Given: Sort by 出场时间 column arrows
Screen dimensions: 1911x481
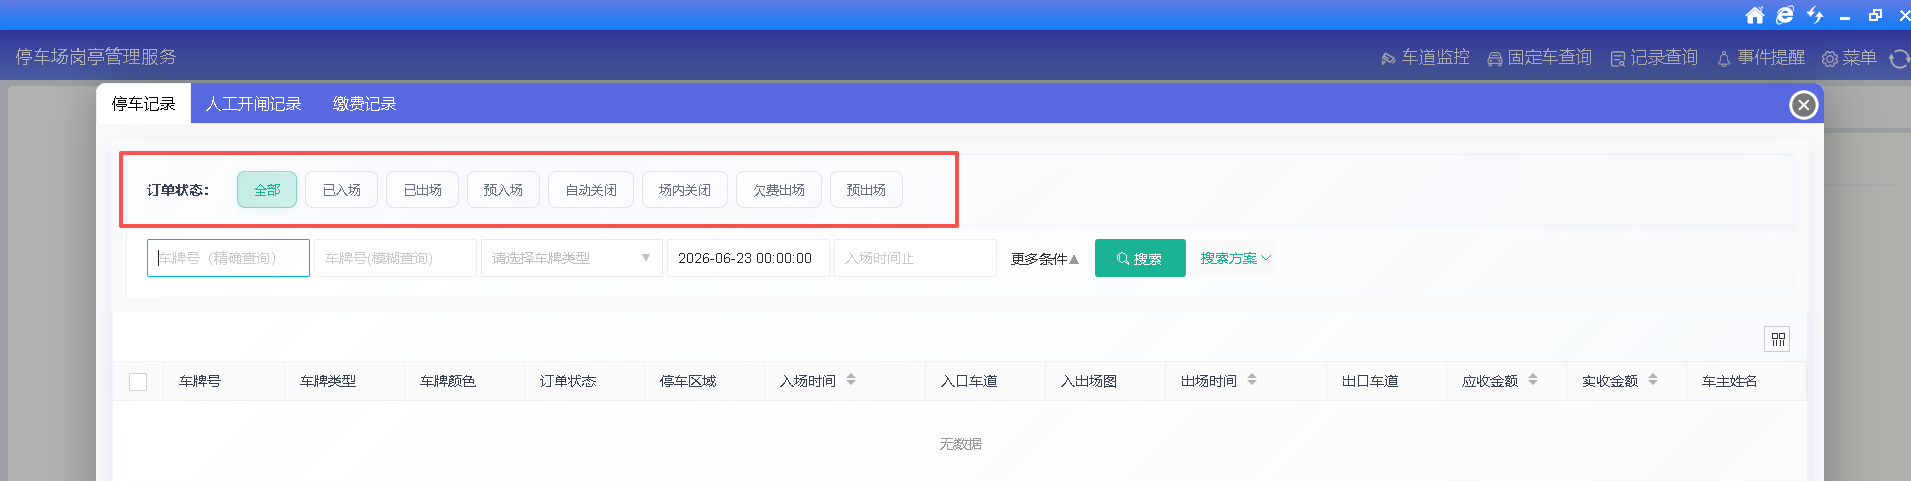Looking at the screenshot, I should [1252, 380].
